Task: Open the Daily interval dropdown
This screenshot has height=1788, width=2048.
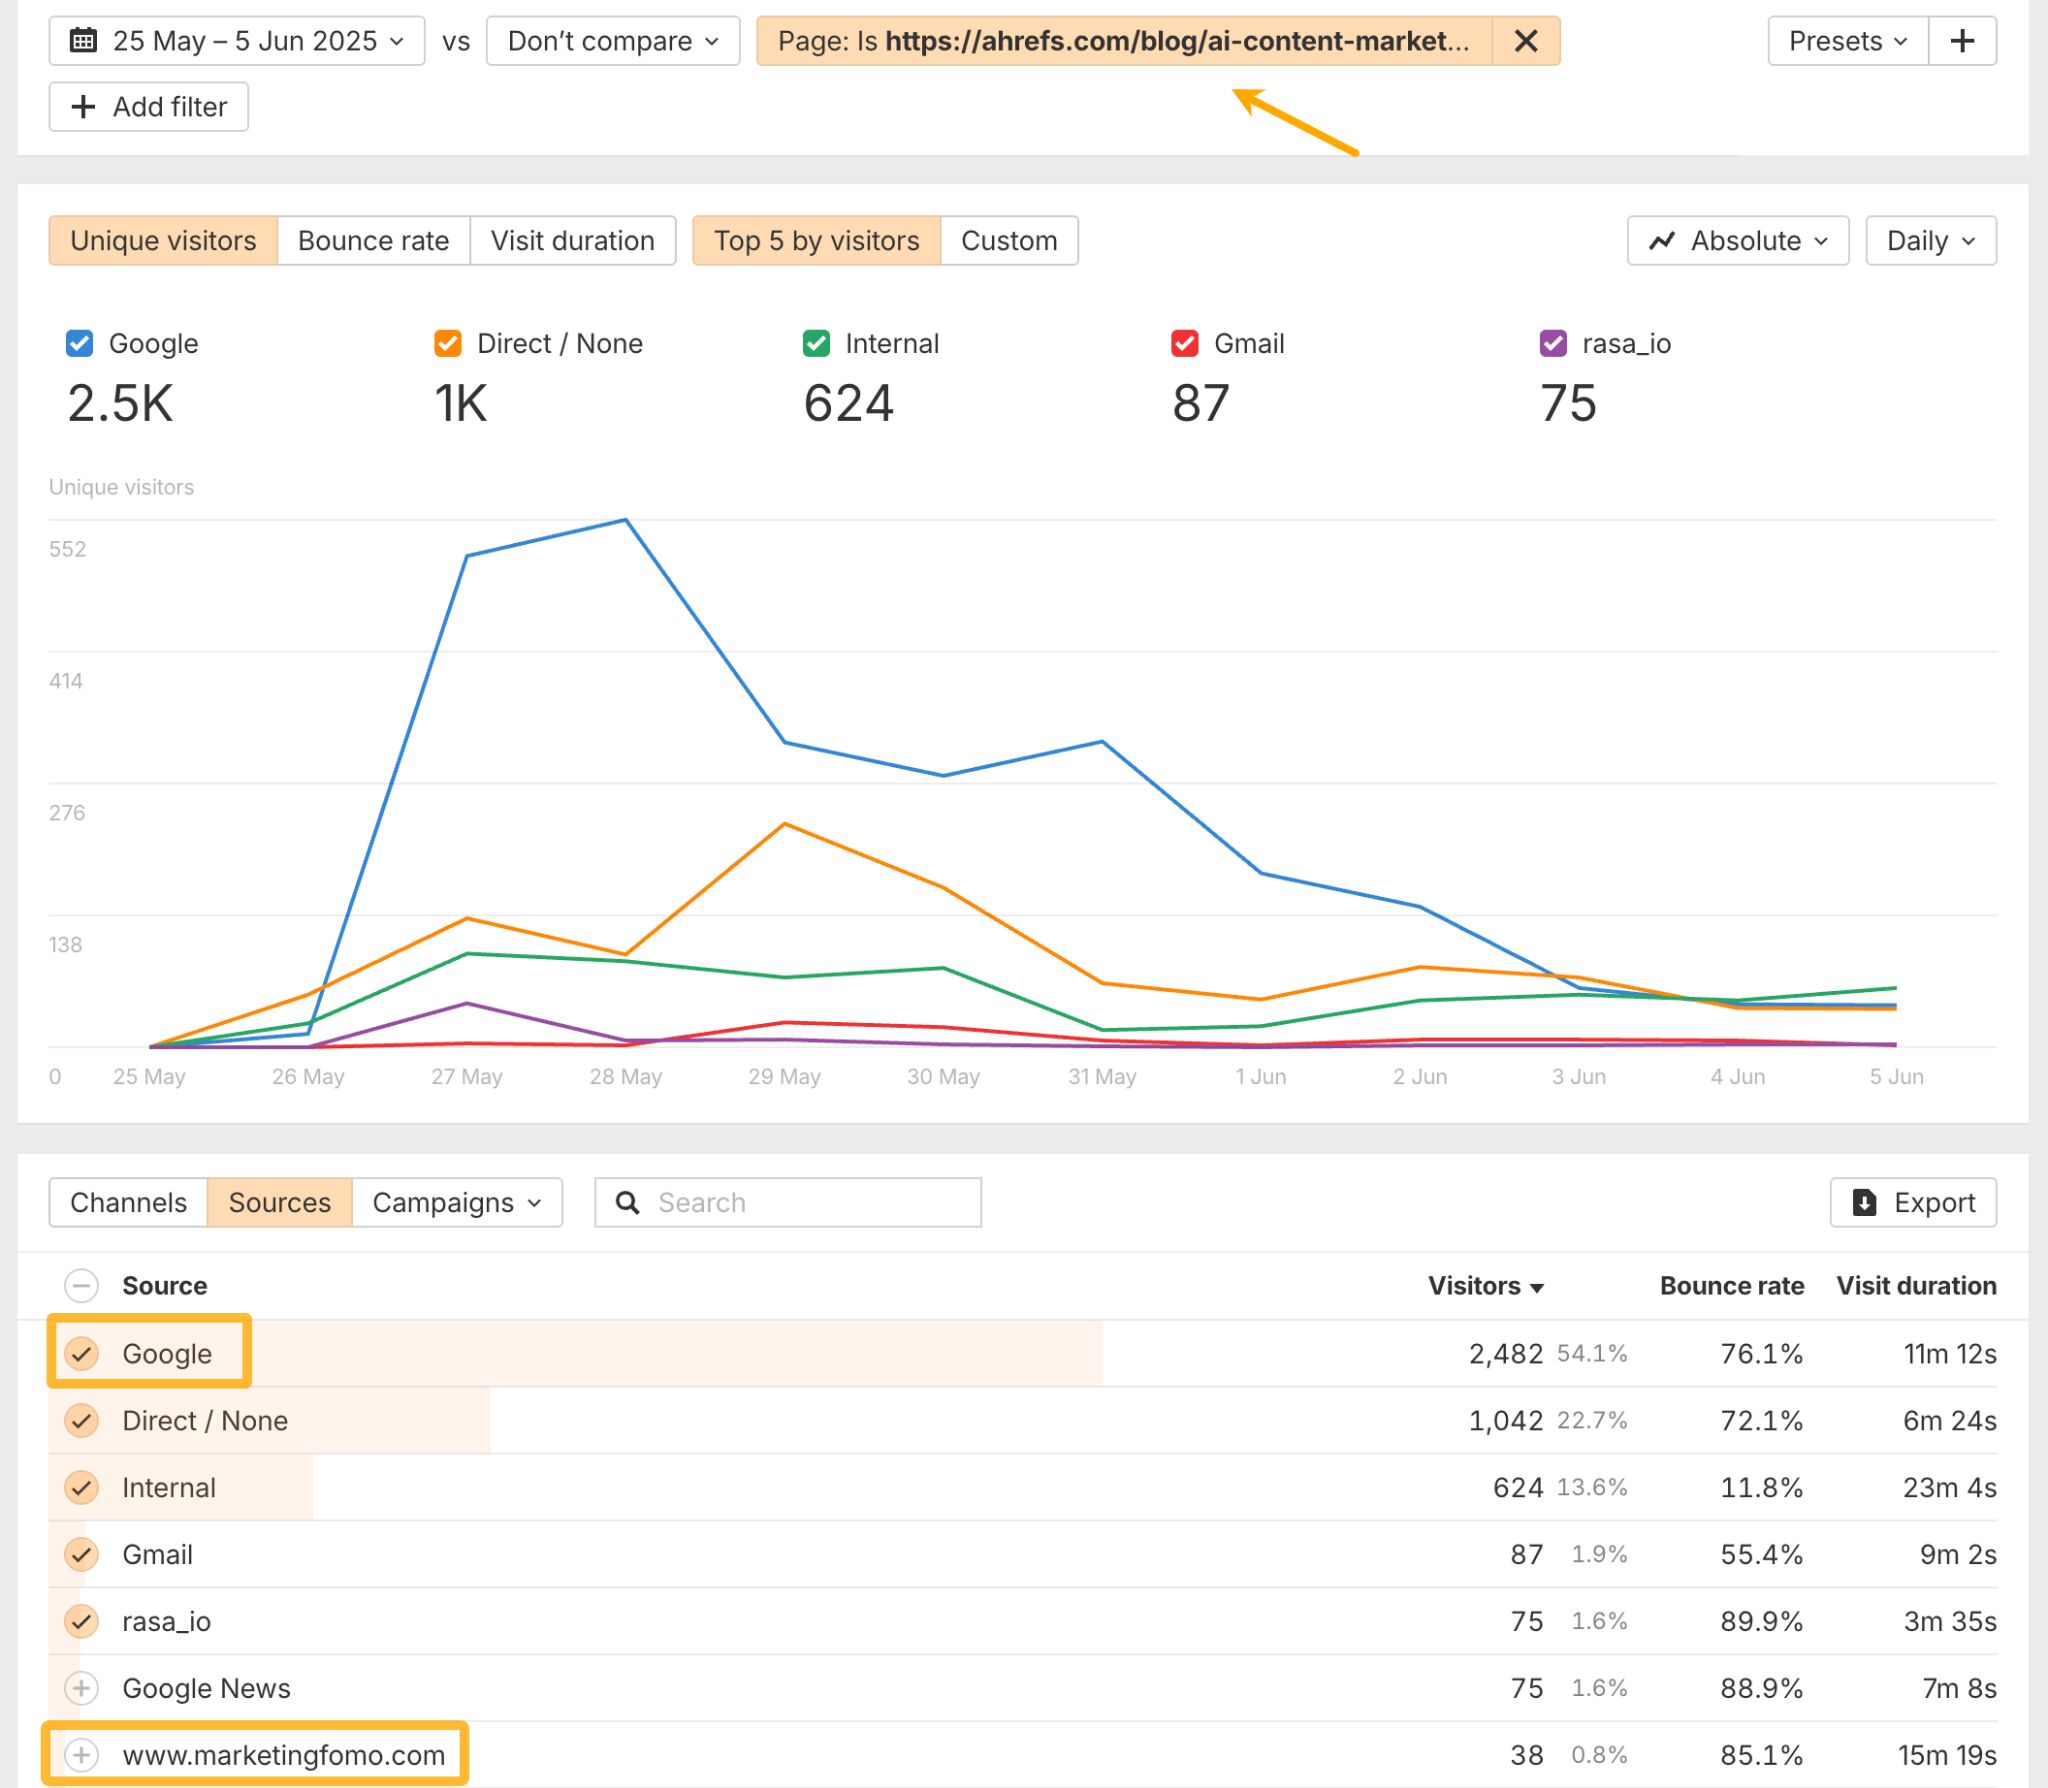Action: pyautogui.click(x=1930, y=240)
